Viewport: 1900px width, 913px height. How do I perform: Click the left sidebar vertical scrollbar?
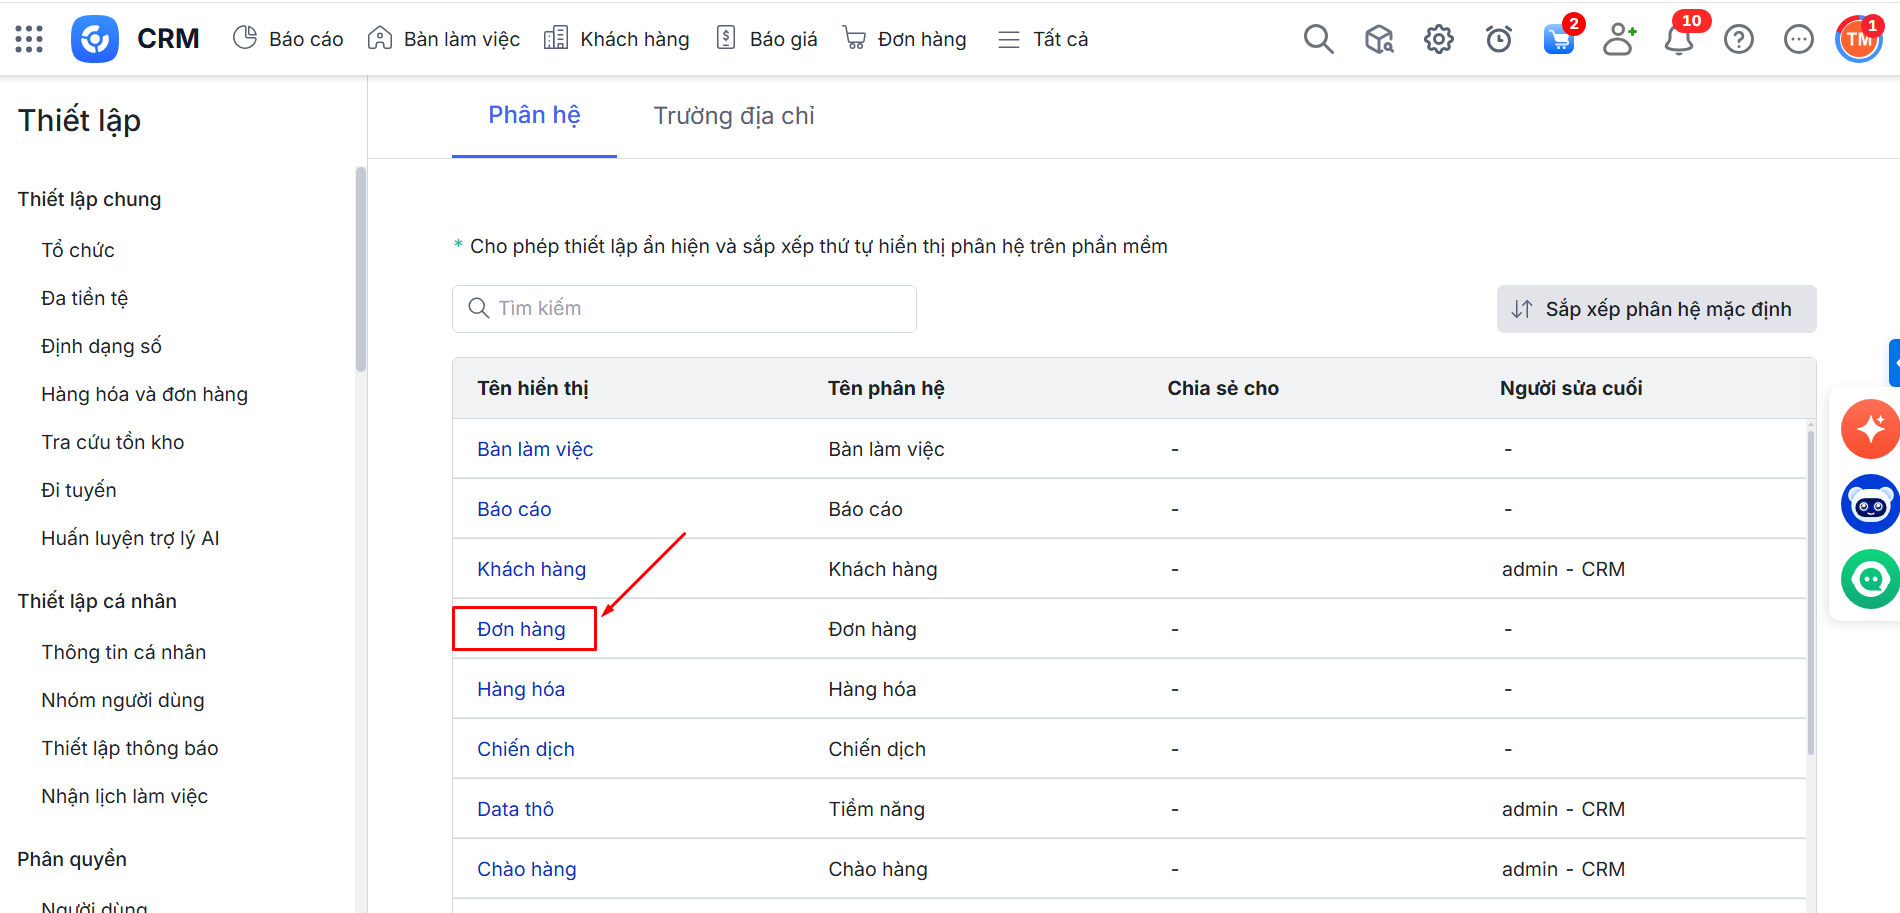pos(360,270)
